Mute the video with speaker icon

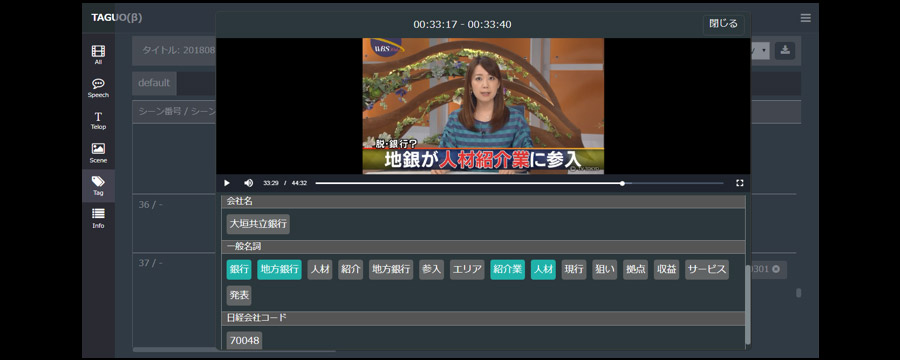click(x=248, y=183)
